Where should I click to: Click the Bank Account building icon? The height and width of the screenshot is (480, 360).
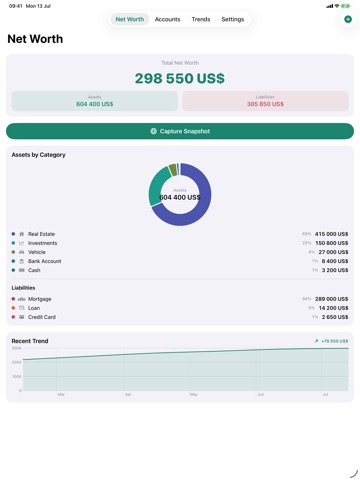(x=22, y=261)
